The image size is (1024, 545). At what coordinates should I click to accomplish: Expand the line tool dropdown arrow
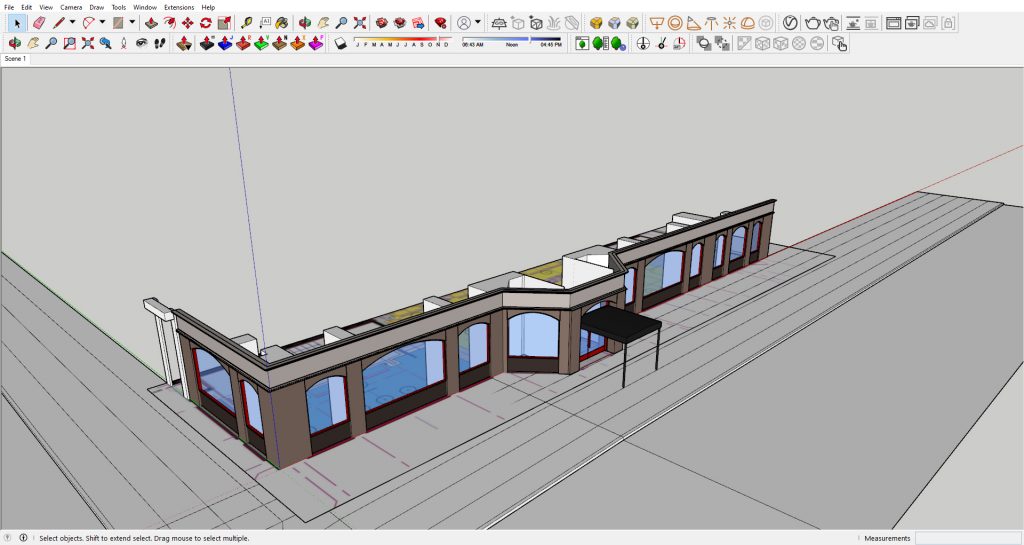72,22
